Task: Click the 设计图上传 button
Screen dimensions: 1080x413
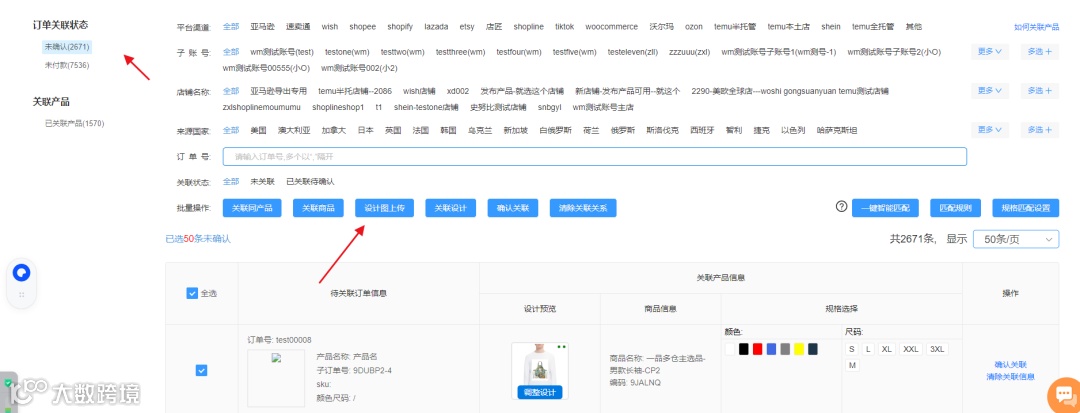Action: click(384, 208)
